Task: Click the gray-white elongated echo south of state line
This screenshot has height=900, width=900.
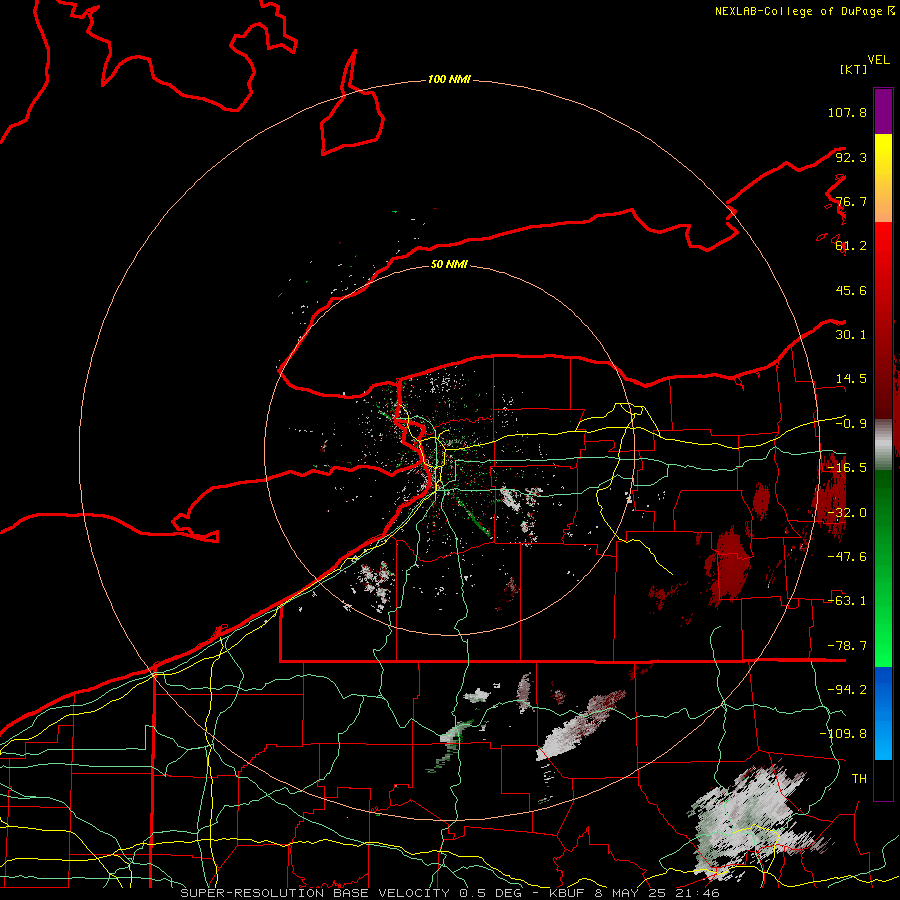Action: pos(580,726)
